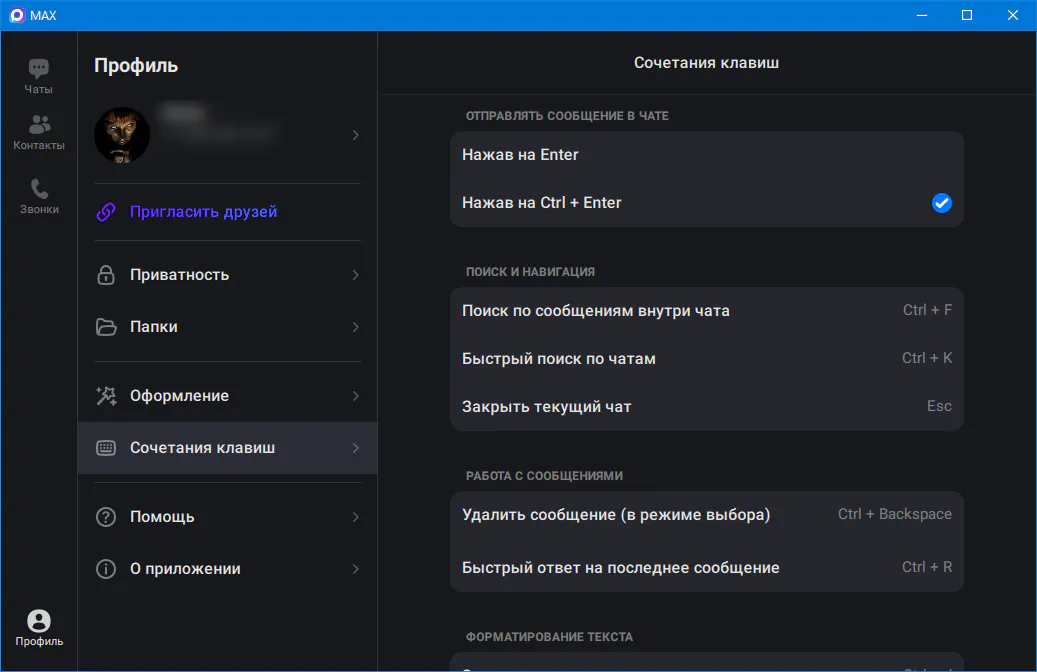Expand the user profile card chevron
The width and height of the screenshot is (1037, 672).
coord(356,135)
